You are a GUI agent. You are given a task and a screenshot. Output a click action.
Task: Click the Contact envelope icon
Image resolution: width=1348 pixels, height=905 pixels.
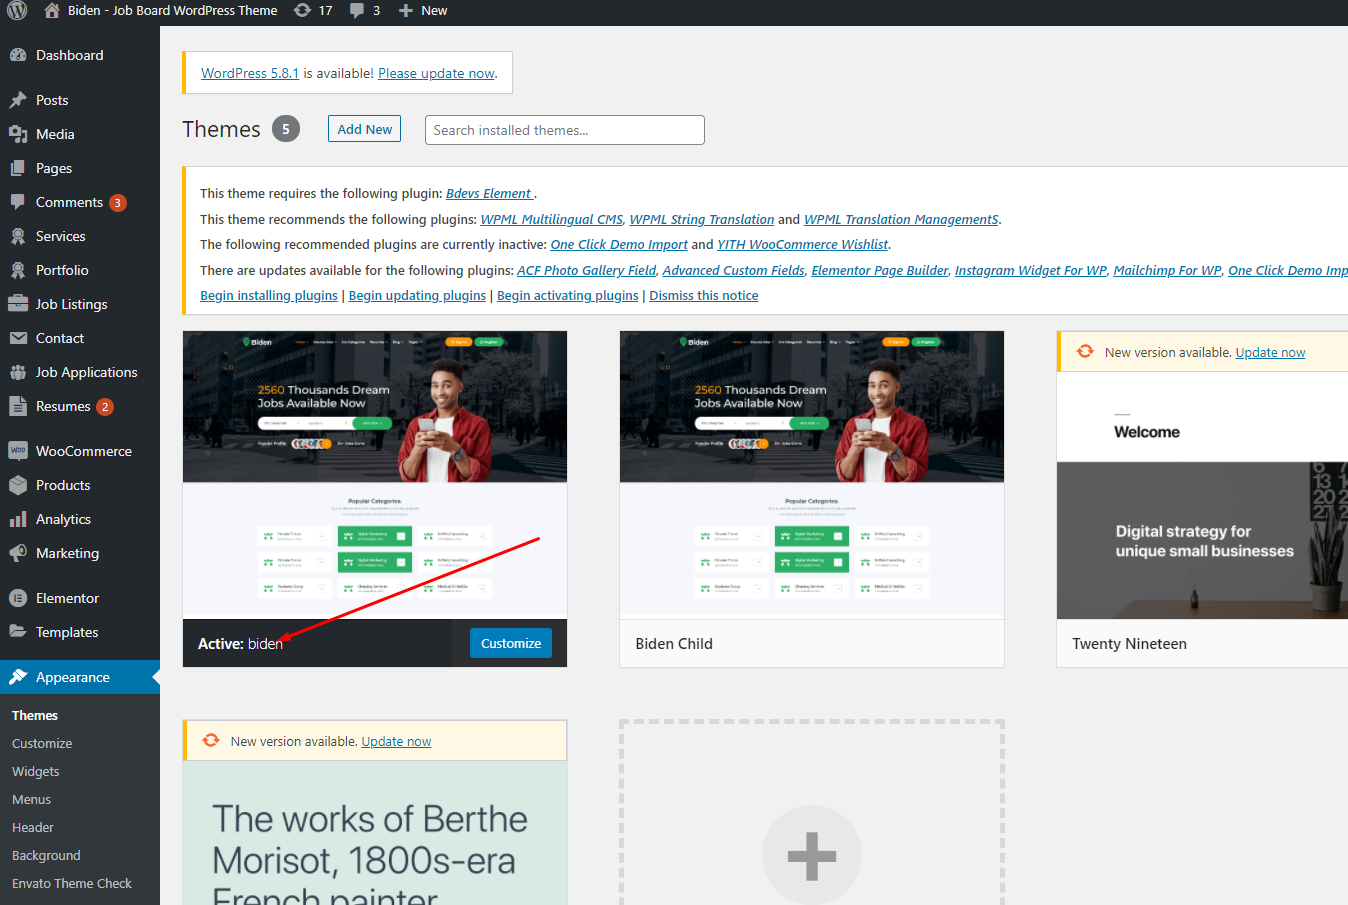[18, 338]
